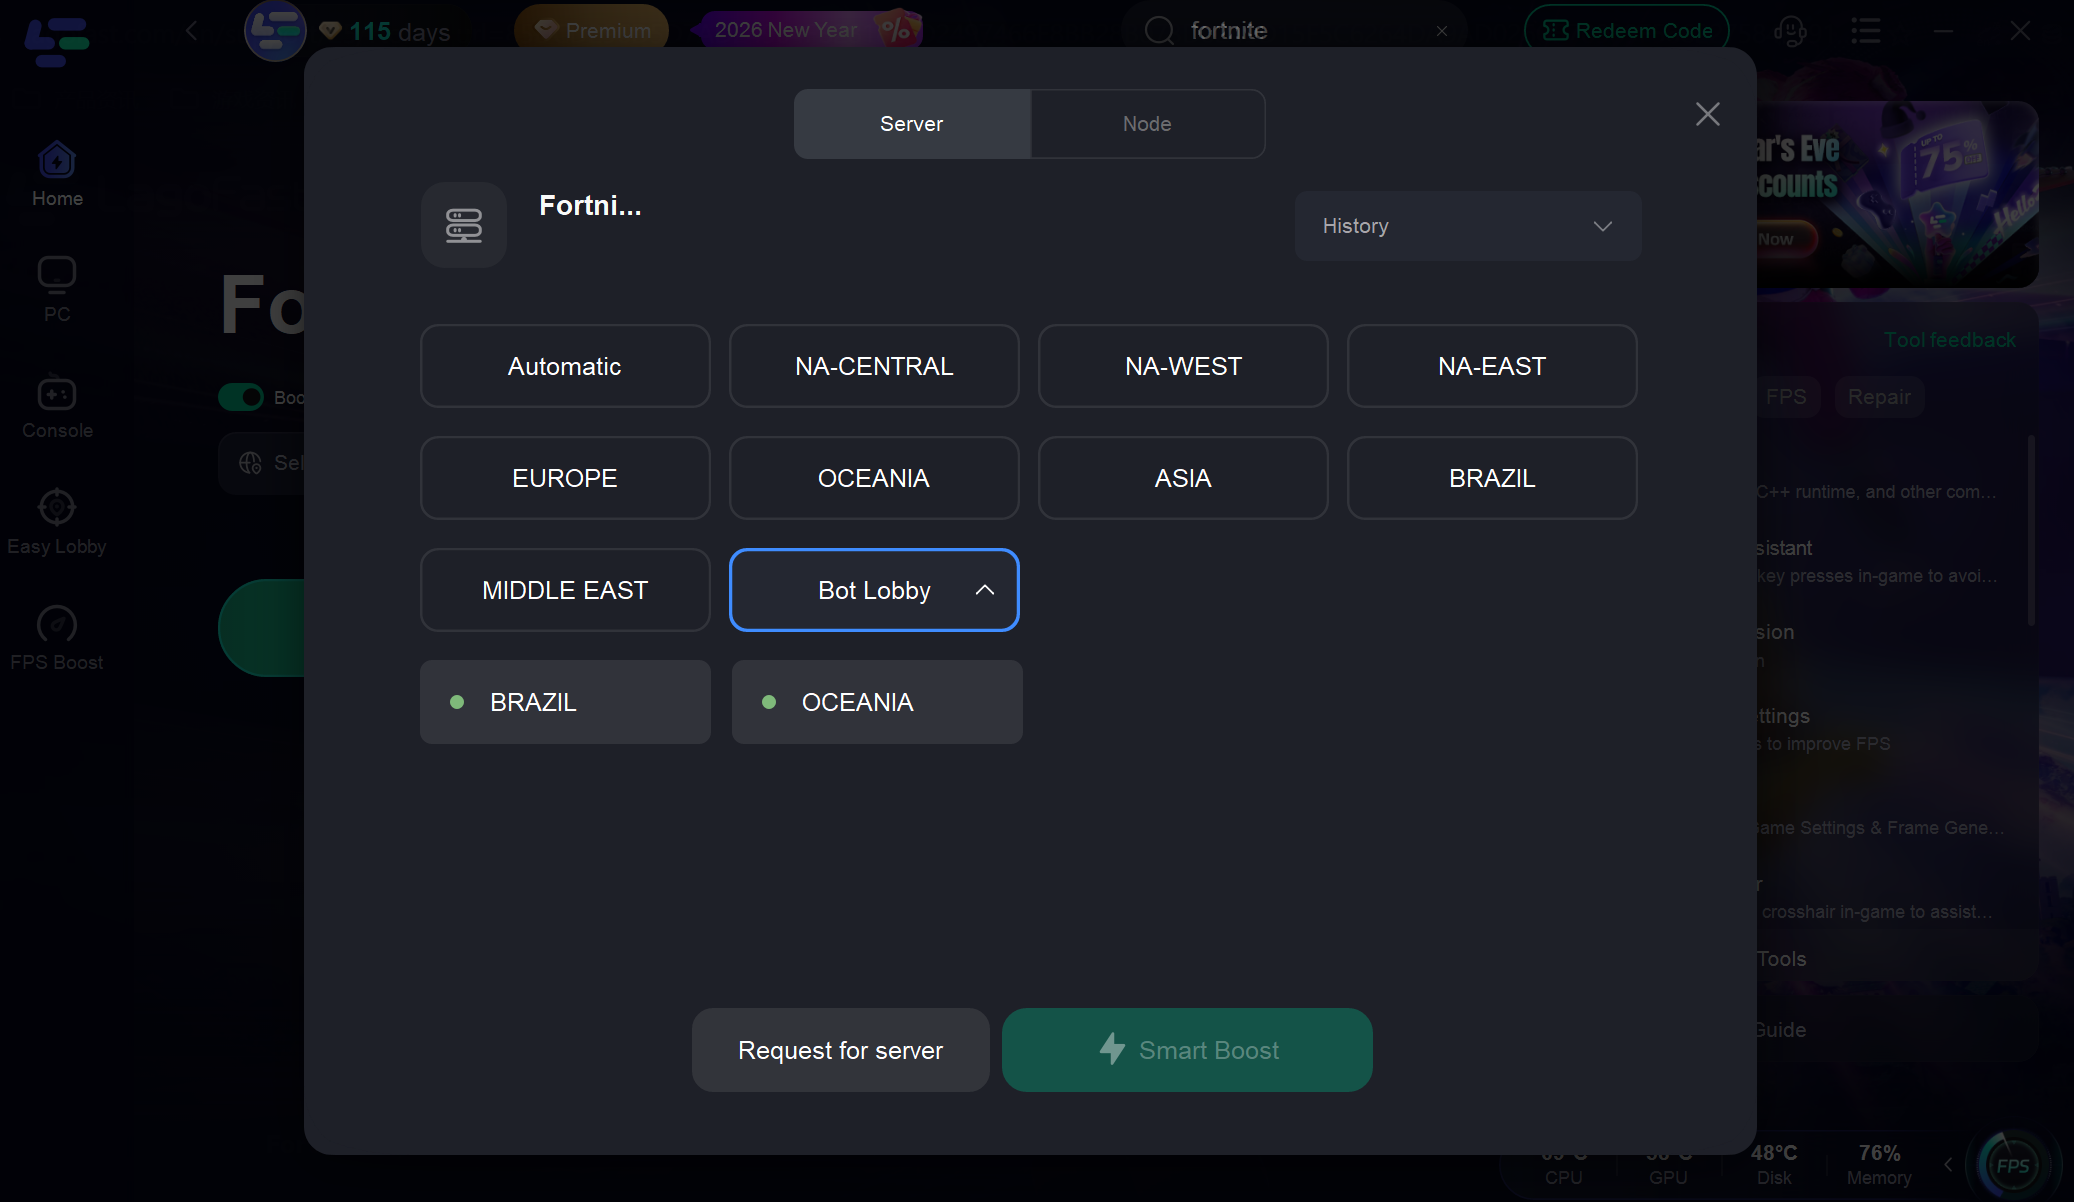Collapse the Bot Lobby expander
Screen dimensions: 2074x1202
[984, 590]
